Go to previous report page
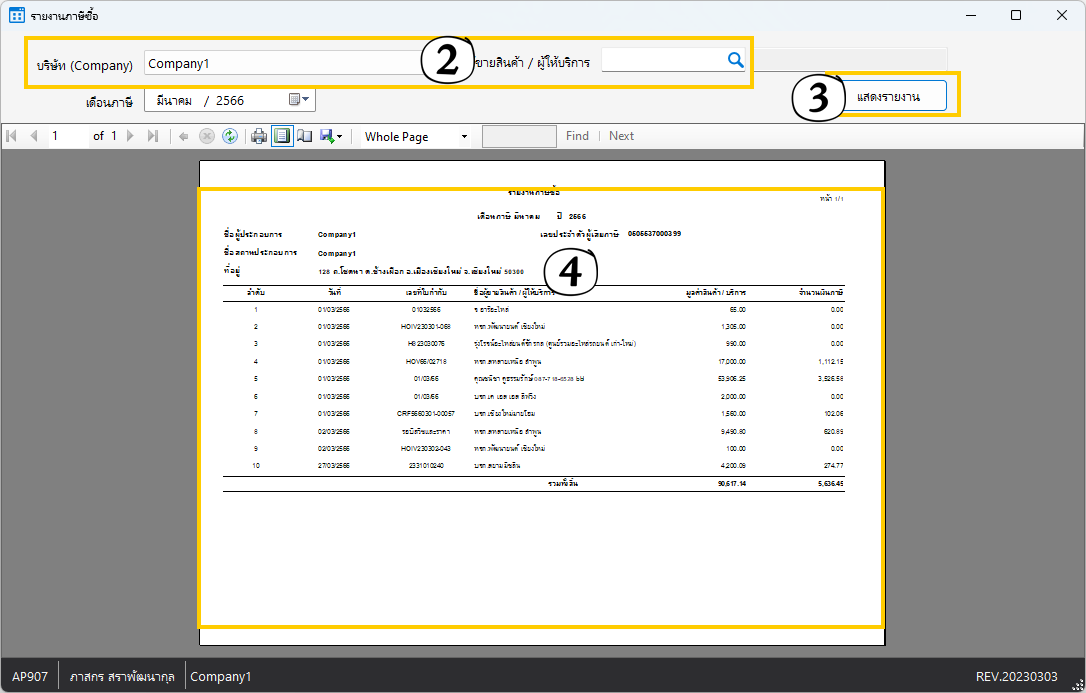Viewport: 1086px width, 693px height. coord(33,136)
